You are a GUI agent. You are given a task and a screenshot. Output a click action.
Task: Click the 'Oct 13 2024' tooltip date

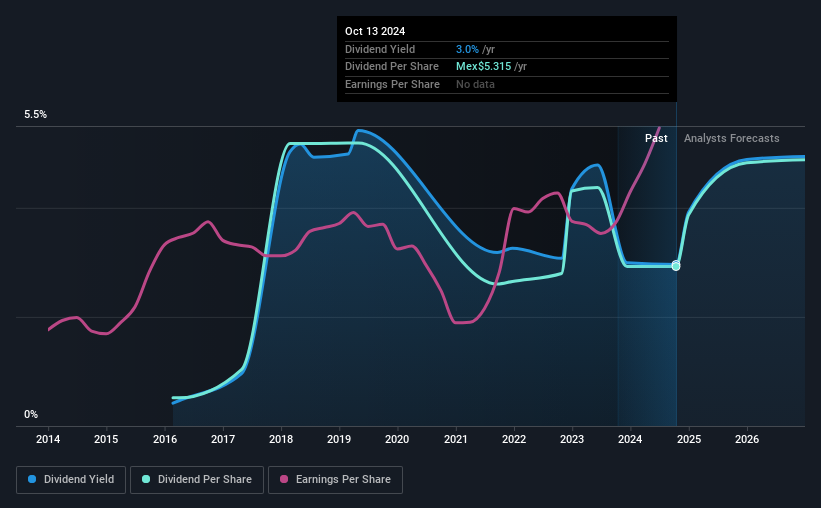375,31
